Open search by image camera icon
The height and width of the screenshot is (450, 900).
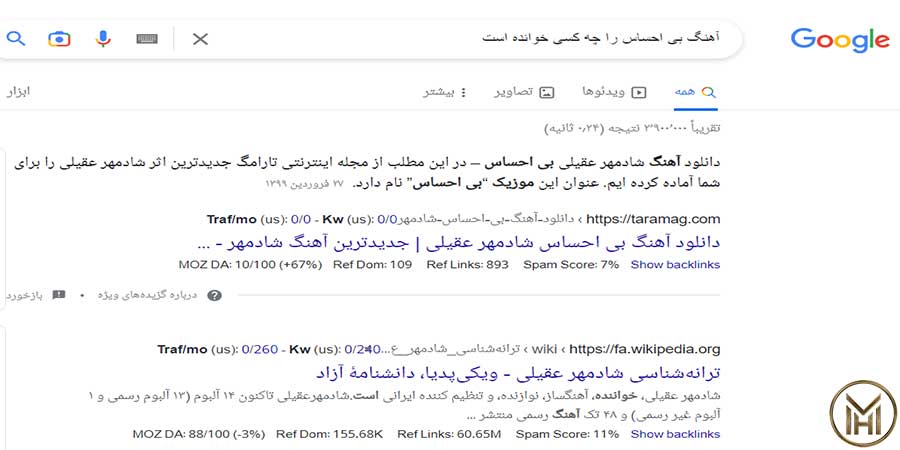pos(59,39)
